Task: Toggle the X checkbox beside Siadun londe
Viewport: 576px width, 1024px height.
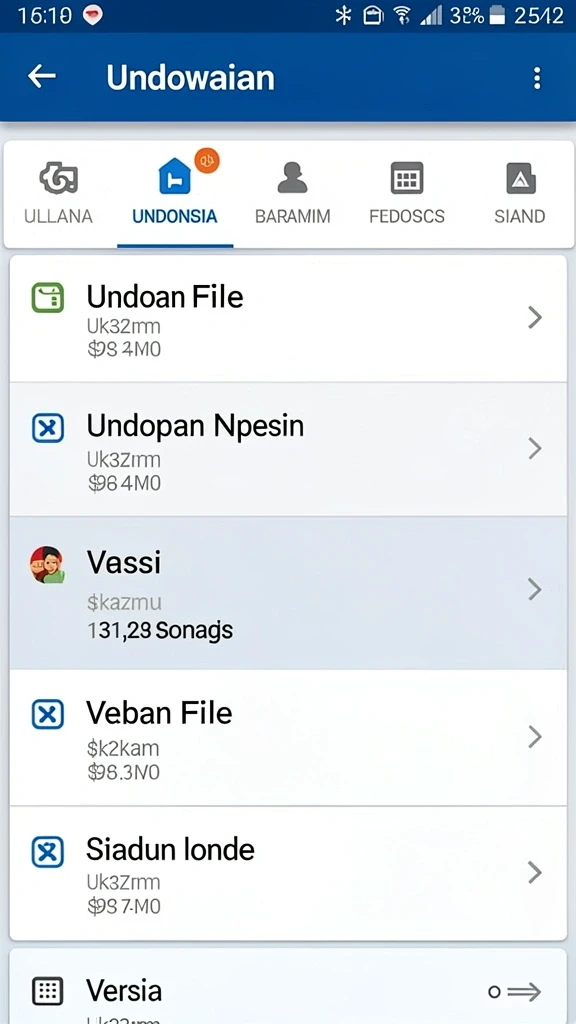Action: (48, 852)
